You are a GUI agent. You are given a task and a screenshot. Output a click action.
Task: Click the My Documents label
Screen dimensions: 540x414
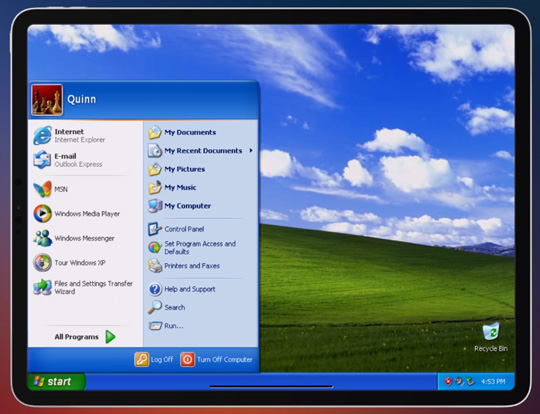(x=190, y=132)
